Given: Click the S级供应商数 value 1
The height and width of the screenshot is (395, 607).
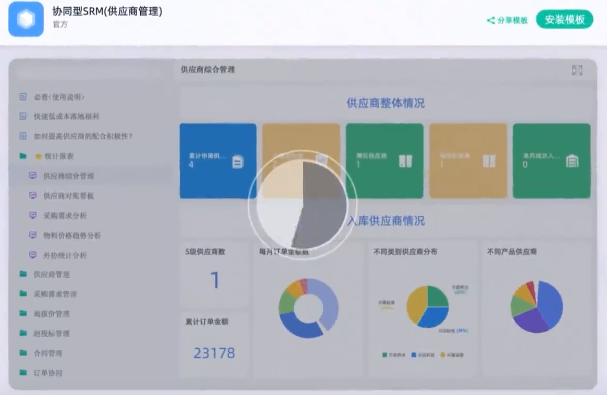Looking at the screenshot, I should pos(215,280).
